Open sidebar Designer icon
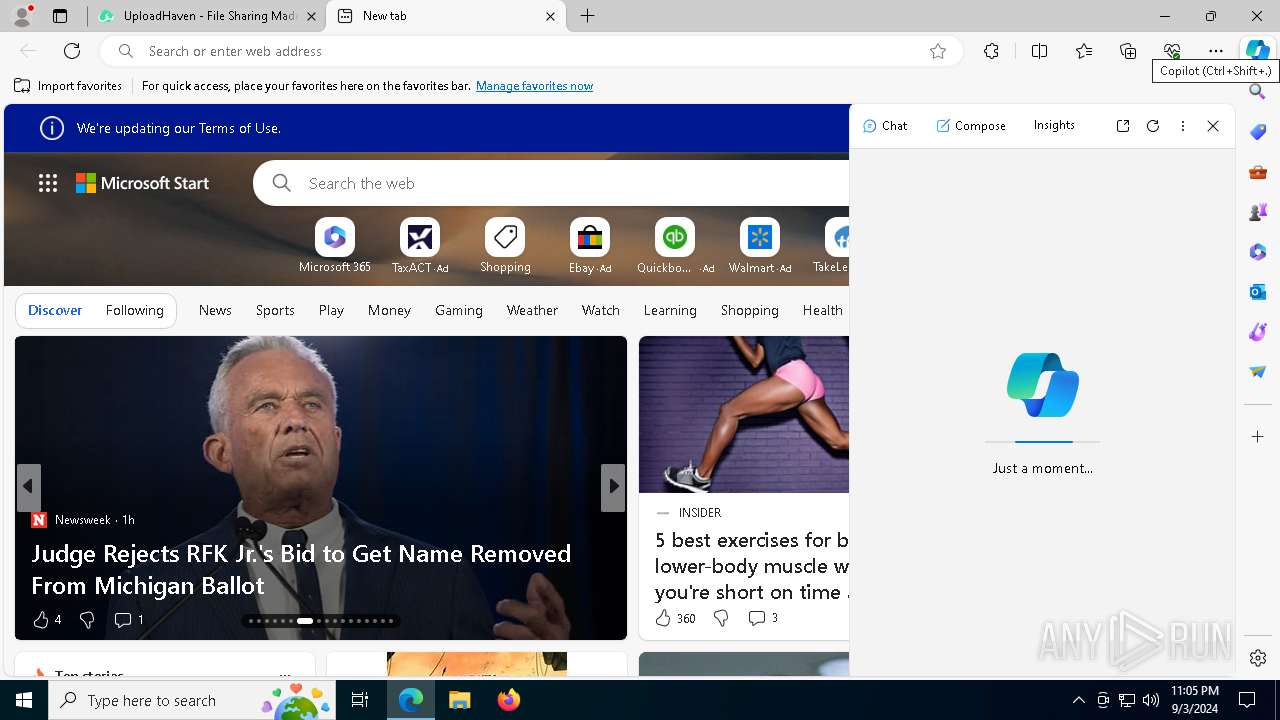Image resolution: width=1280 pixels, height=720 pixels. click(x=1258, y=332)
